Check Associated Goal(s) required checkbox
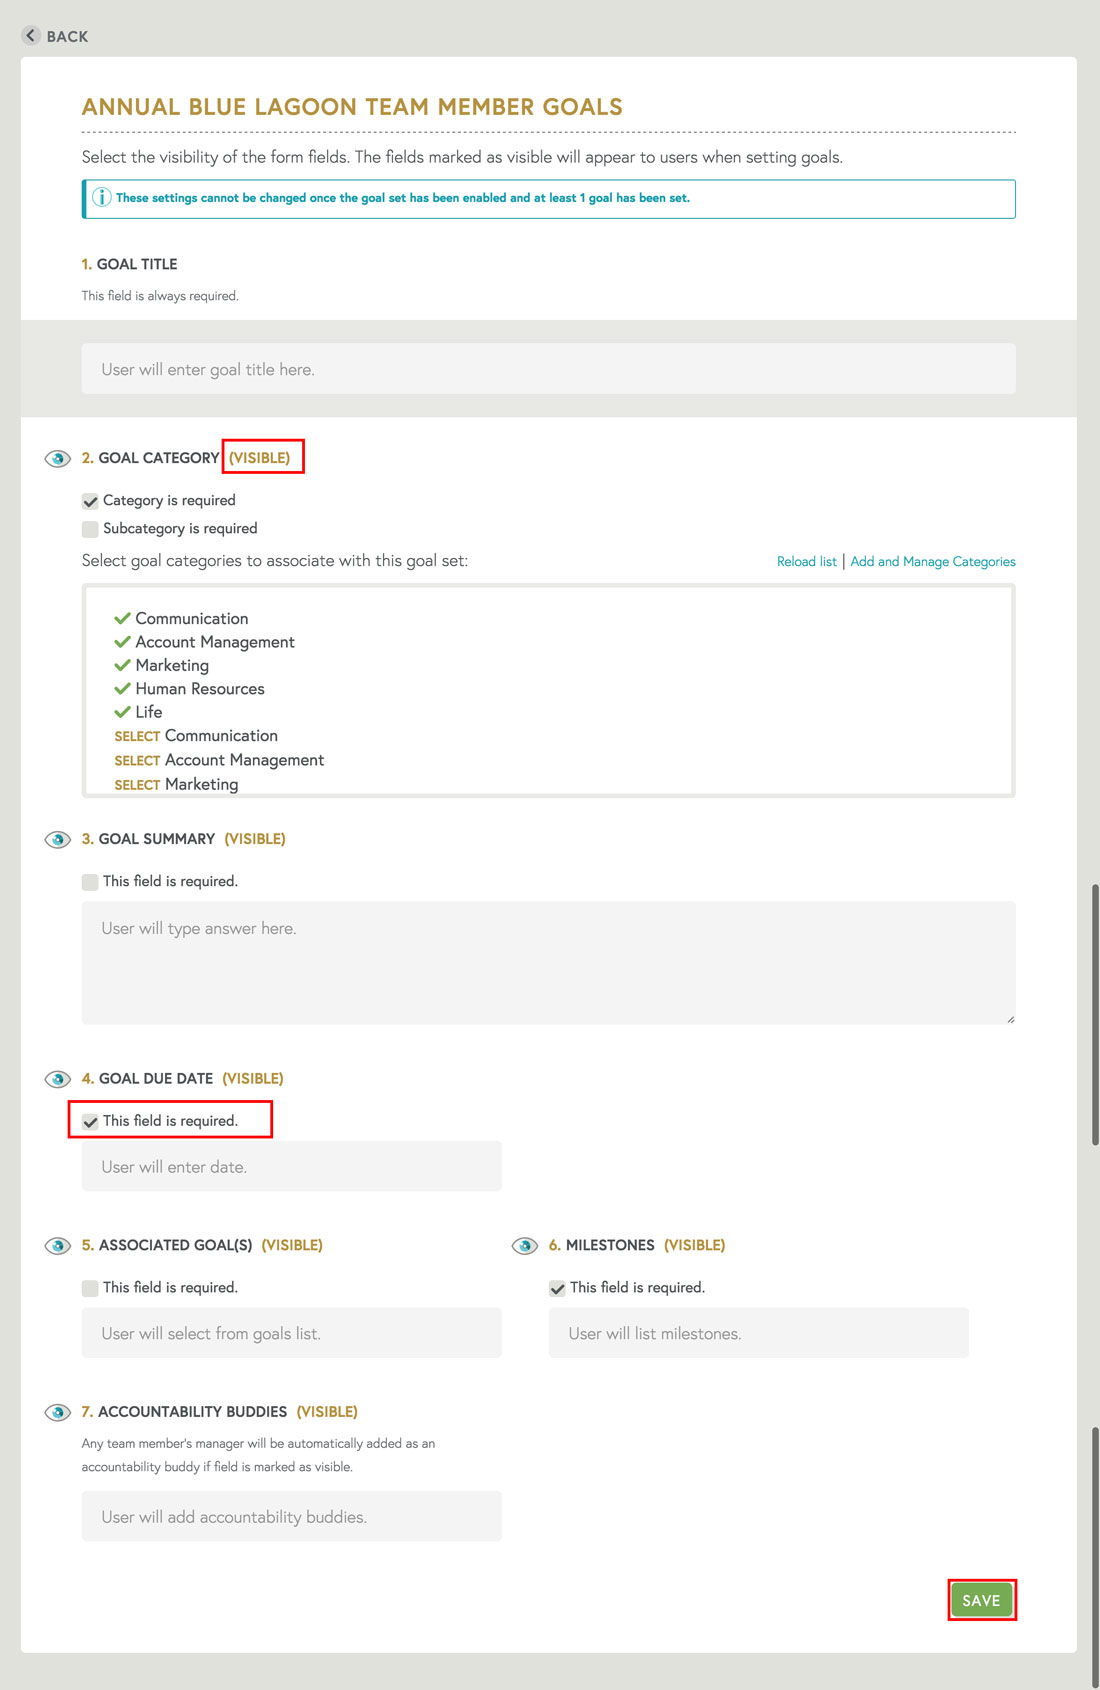 [x=90, y=1288]
